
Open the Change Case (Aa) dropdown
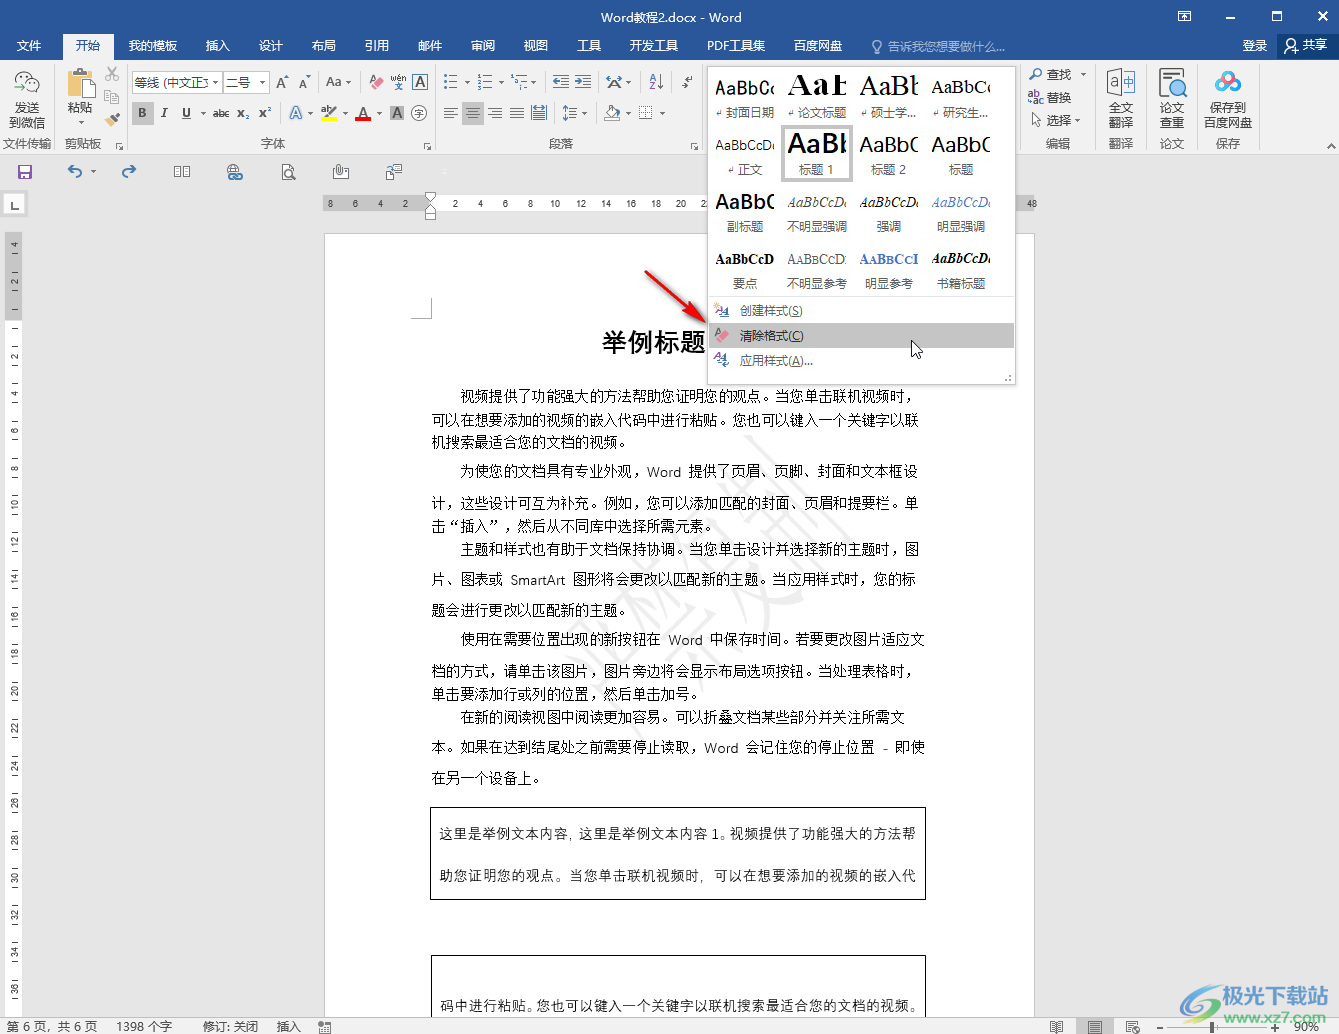click(x=339, y=82)
